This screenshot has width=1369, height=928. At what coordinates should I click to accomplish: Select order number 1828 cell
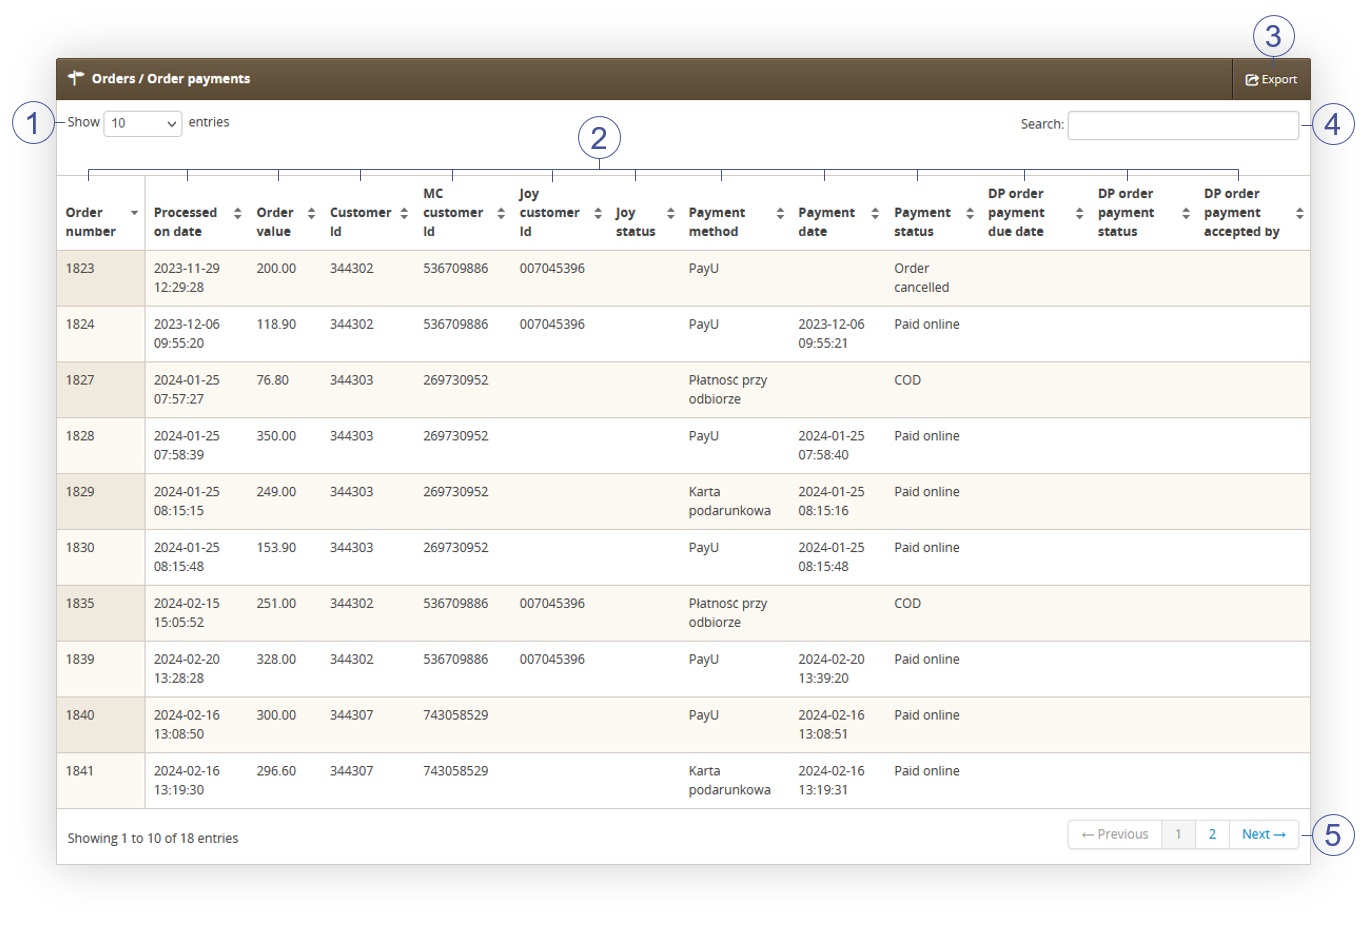tap(101, 446)
